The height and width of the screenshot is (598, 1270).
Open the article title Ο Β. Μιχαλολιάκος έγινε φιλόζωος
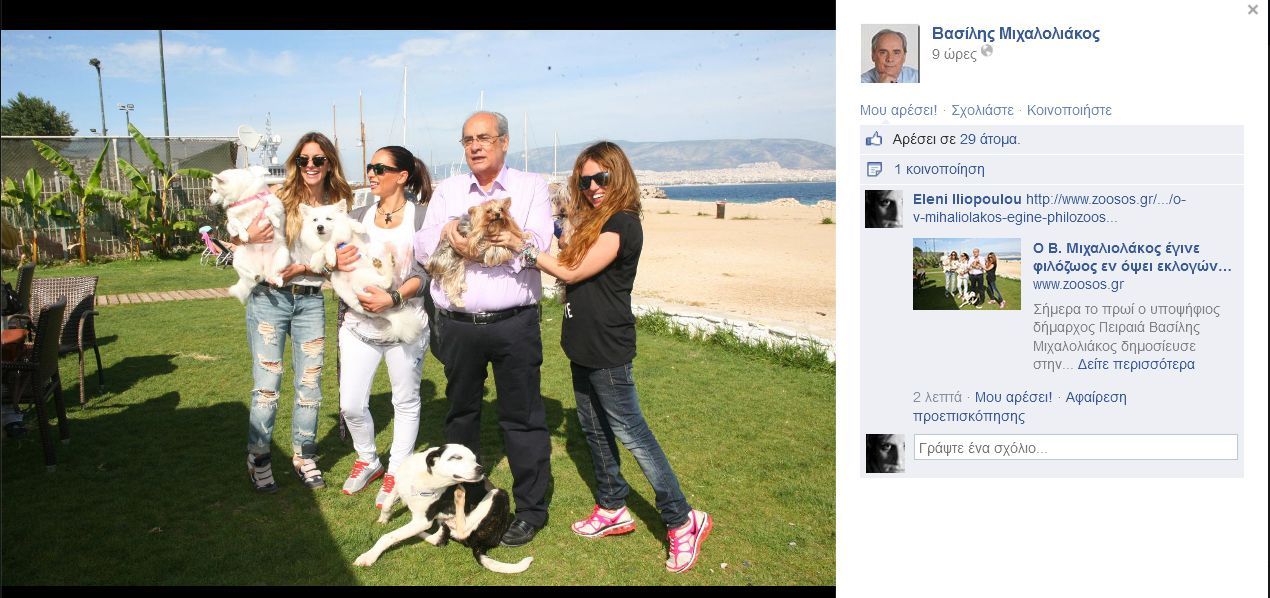1132,257
